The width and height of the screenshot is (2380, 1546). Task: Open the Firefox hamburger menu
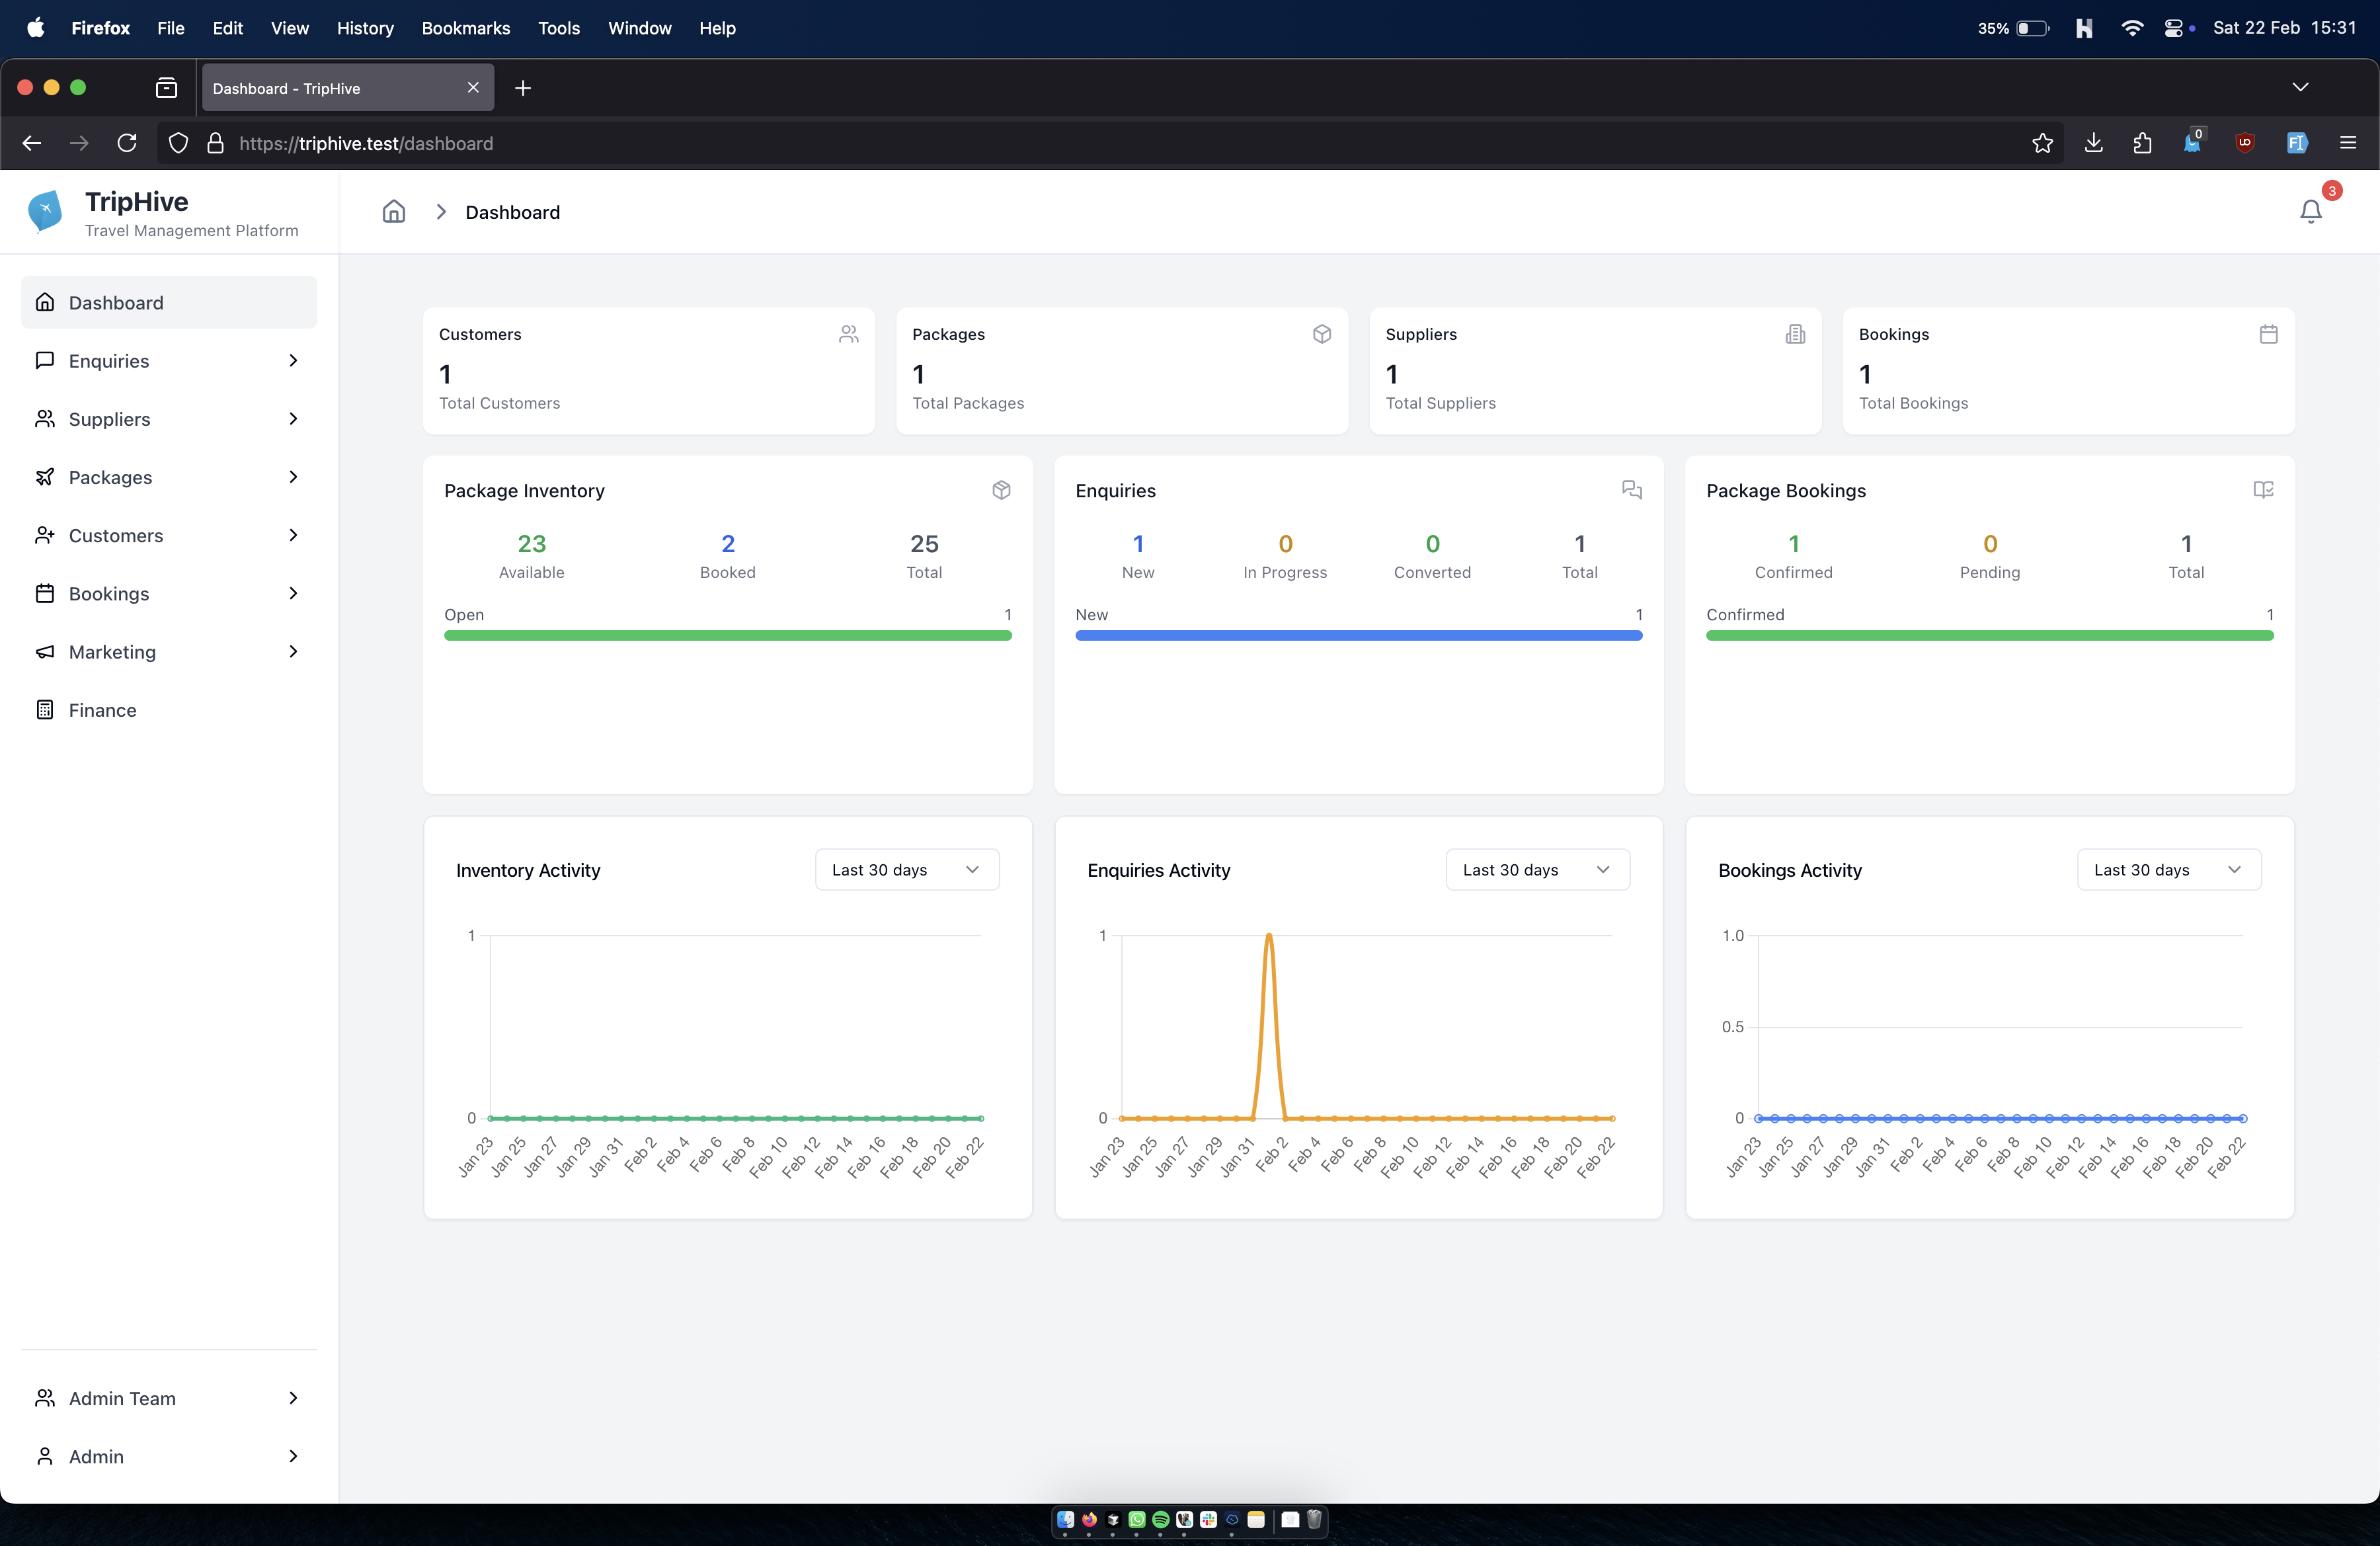click(2347, 143)
